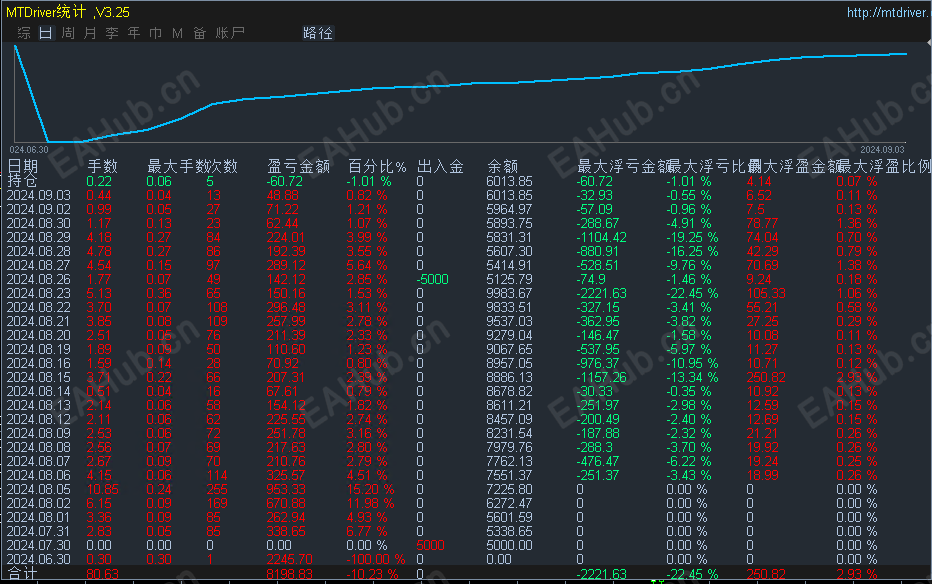The width and height of the screenshot is (932, 584).
Task: Click the 合计 totals row label
Action: (x=23, y=574)
